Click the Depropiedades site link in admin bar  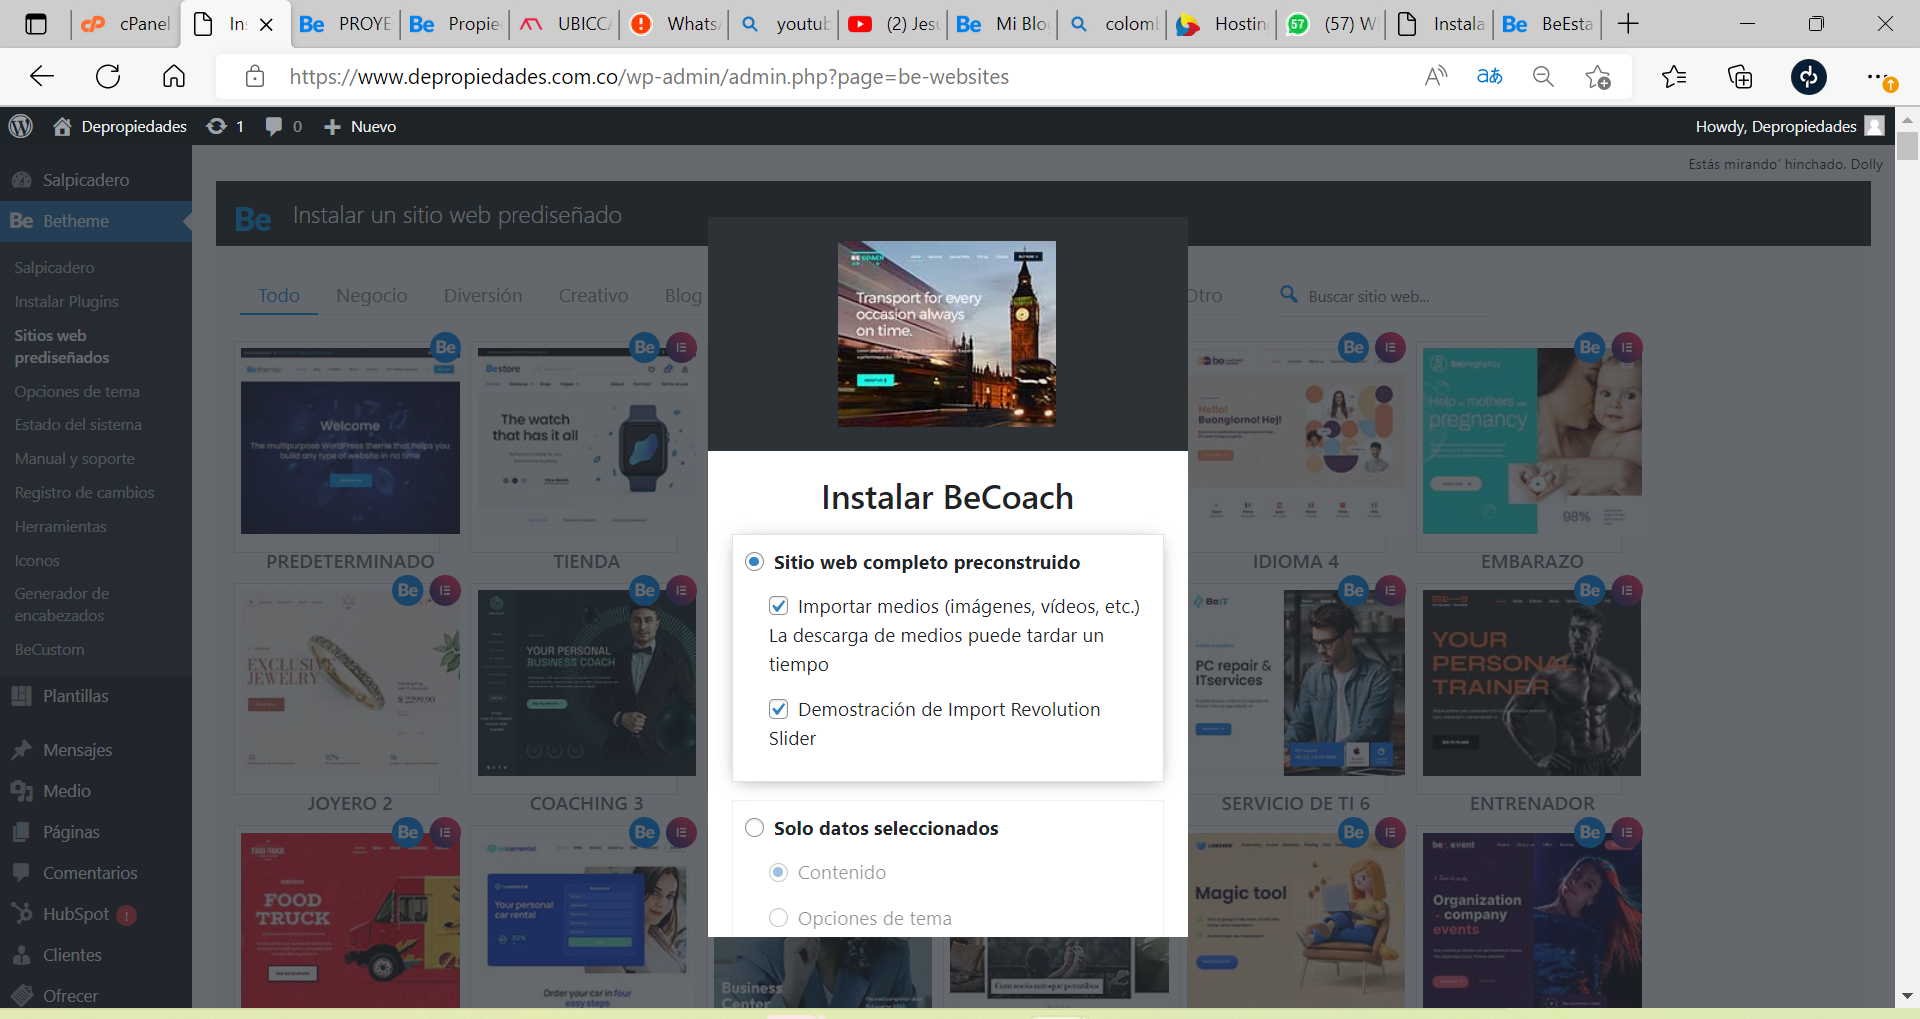click(120, 126)
